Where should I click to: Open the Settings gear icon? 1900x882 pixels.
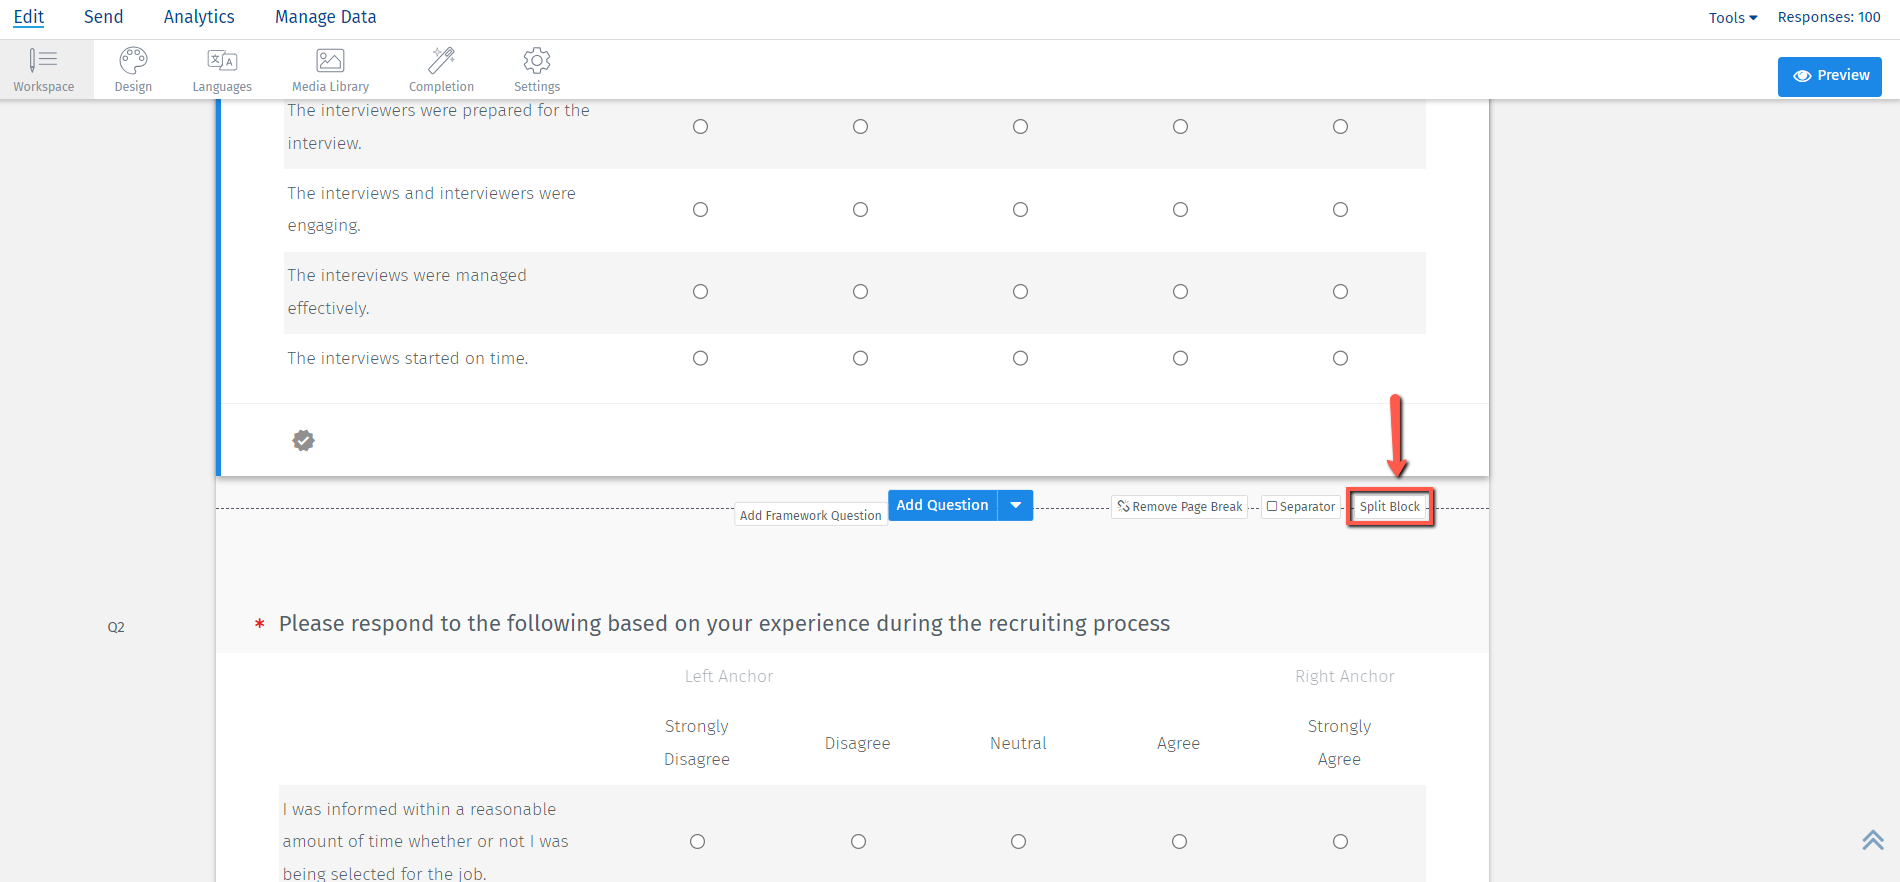pyautogui.click(x=537, y=61)
